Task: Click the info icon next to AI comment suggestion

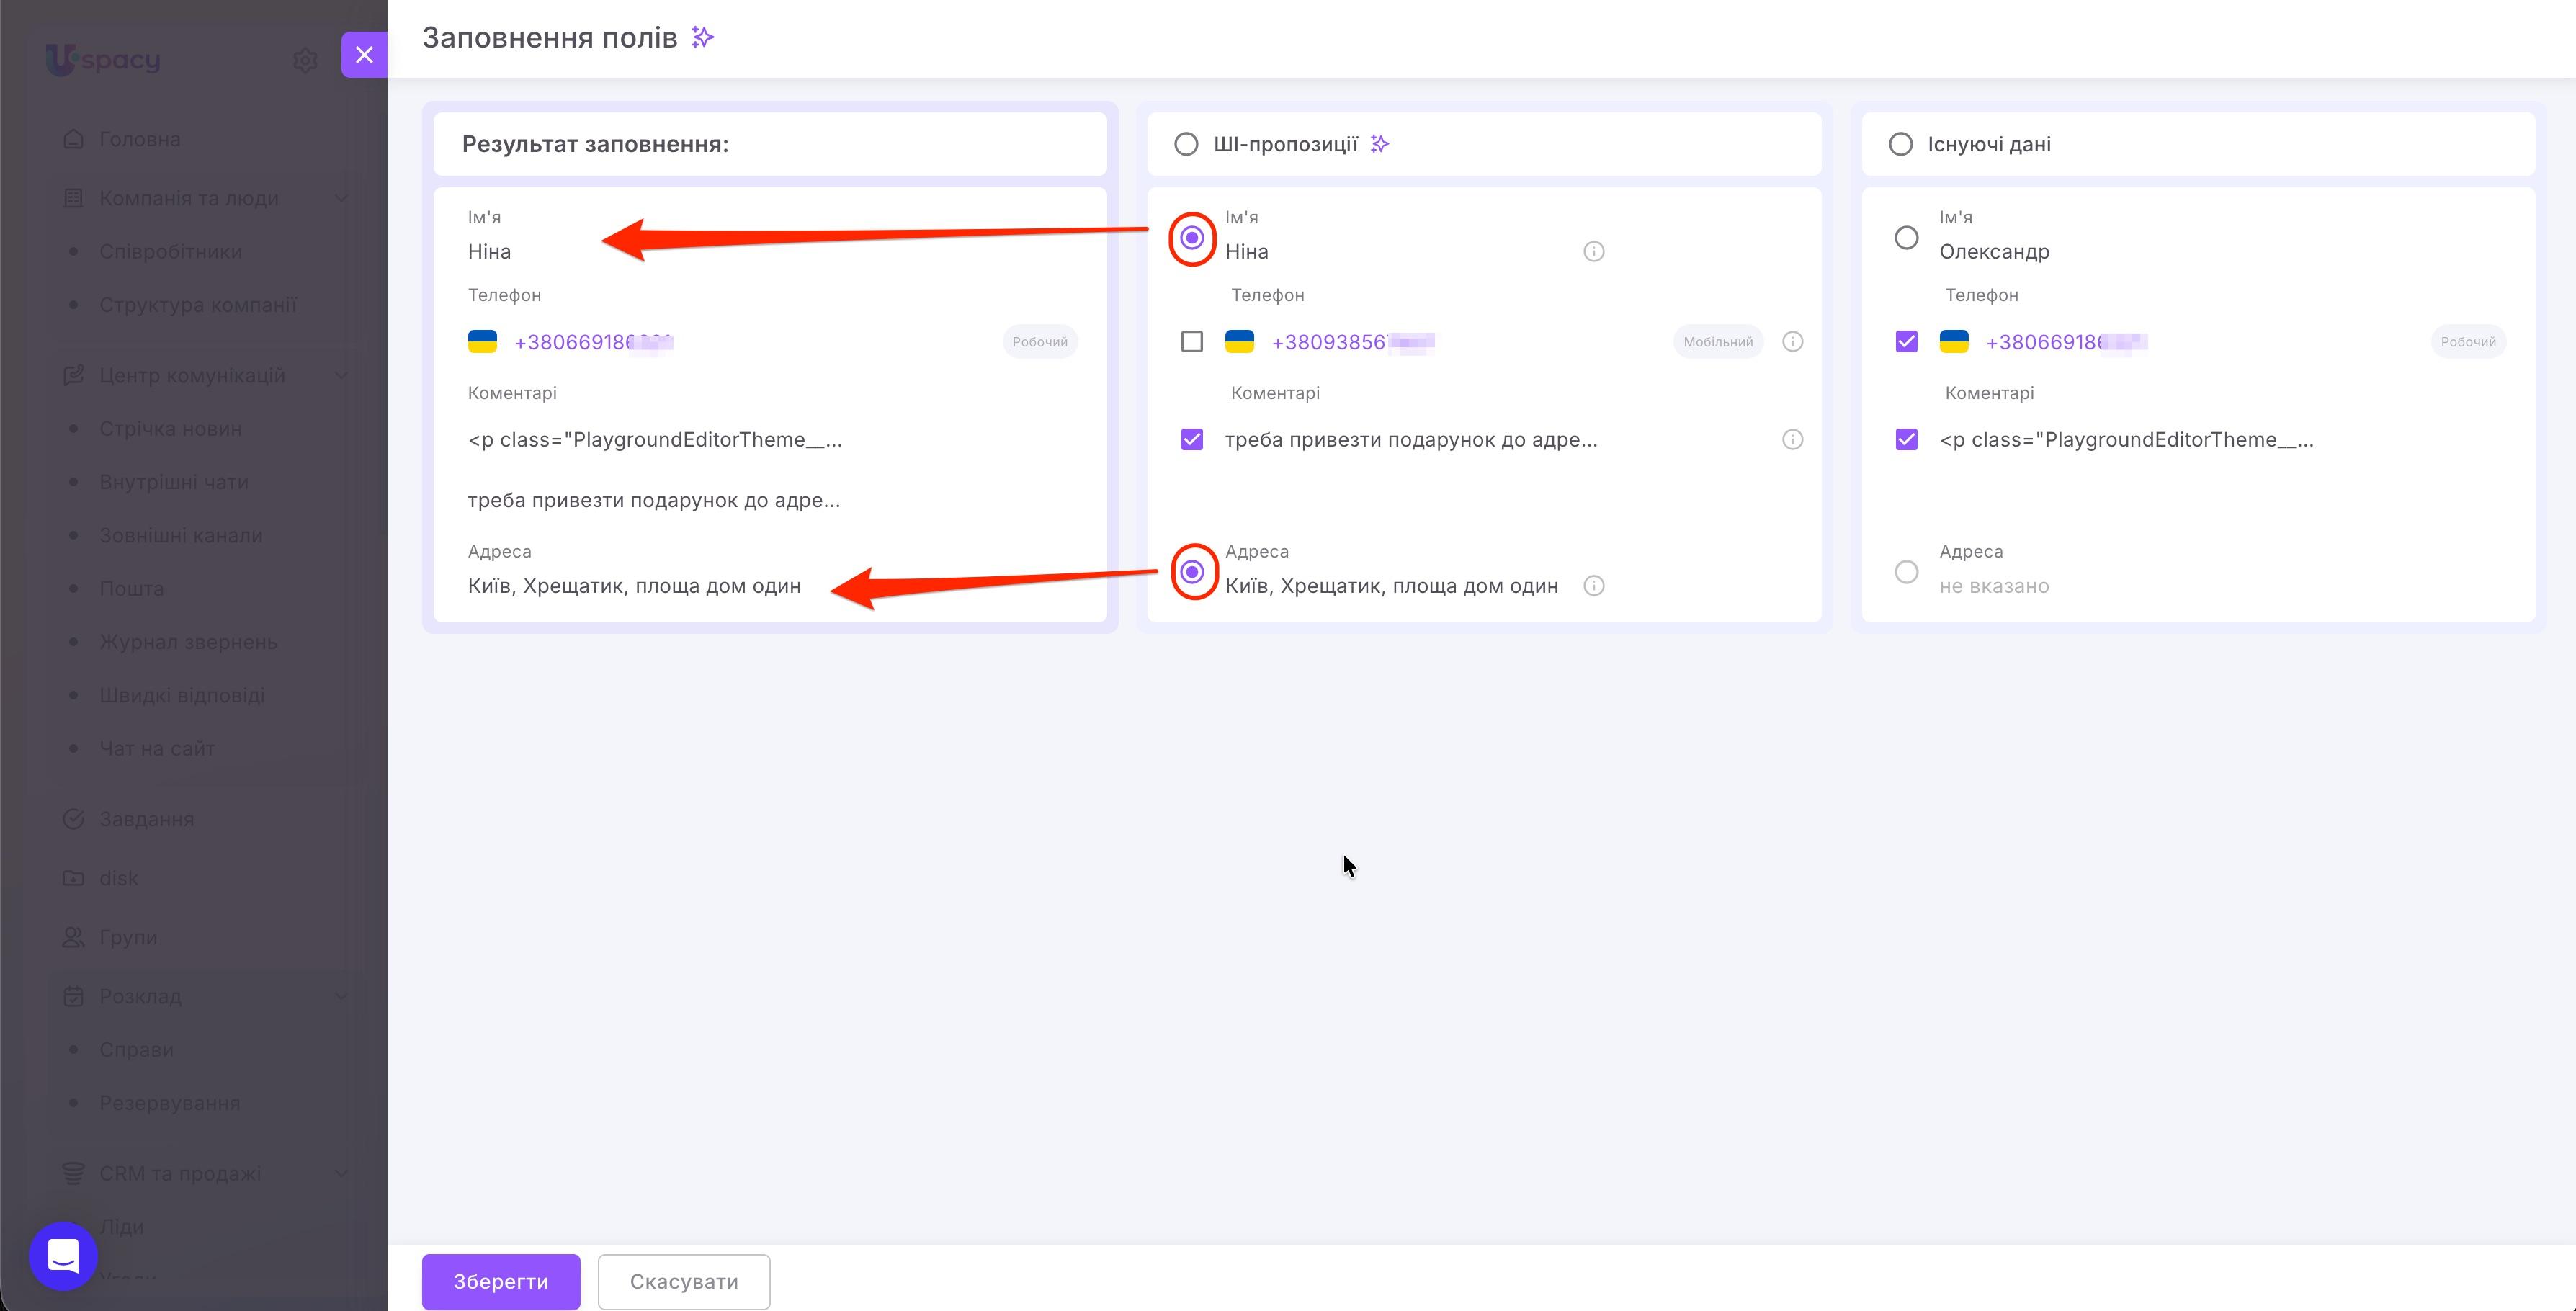Action: (1793, 440)
